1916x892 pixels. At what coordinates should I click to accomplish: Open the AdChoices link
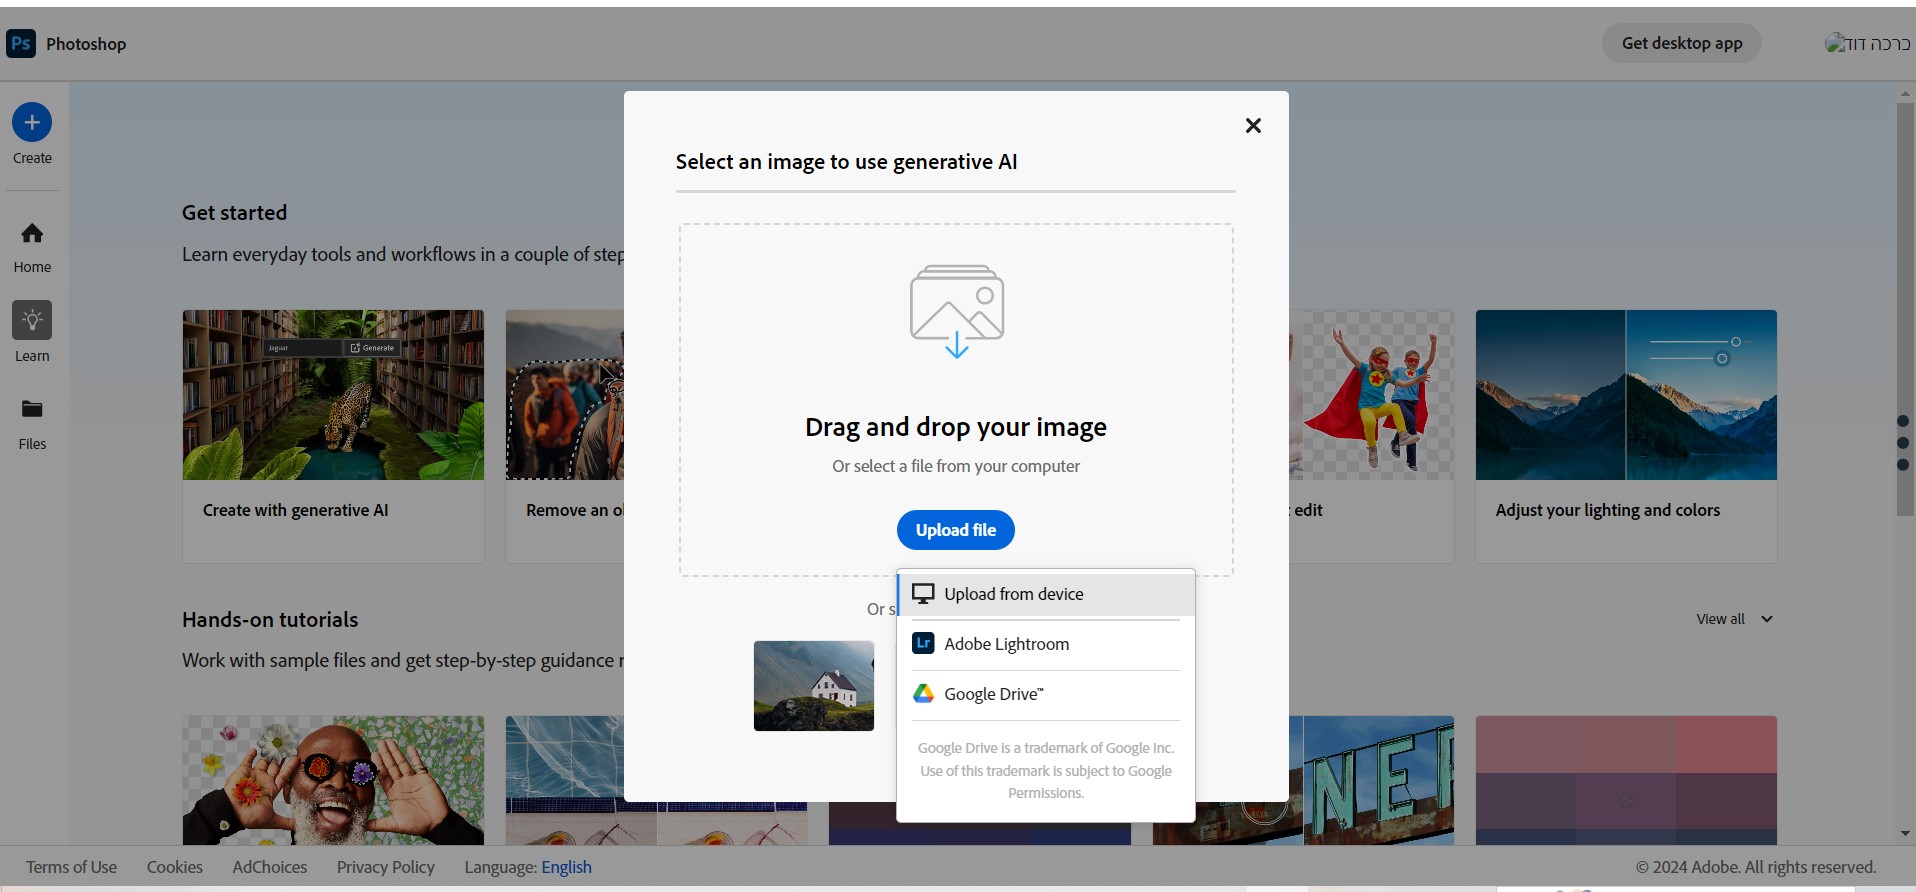click(270, 867)
